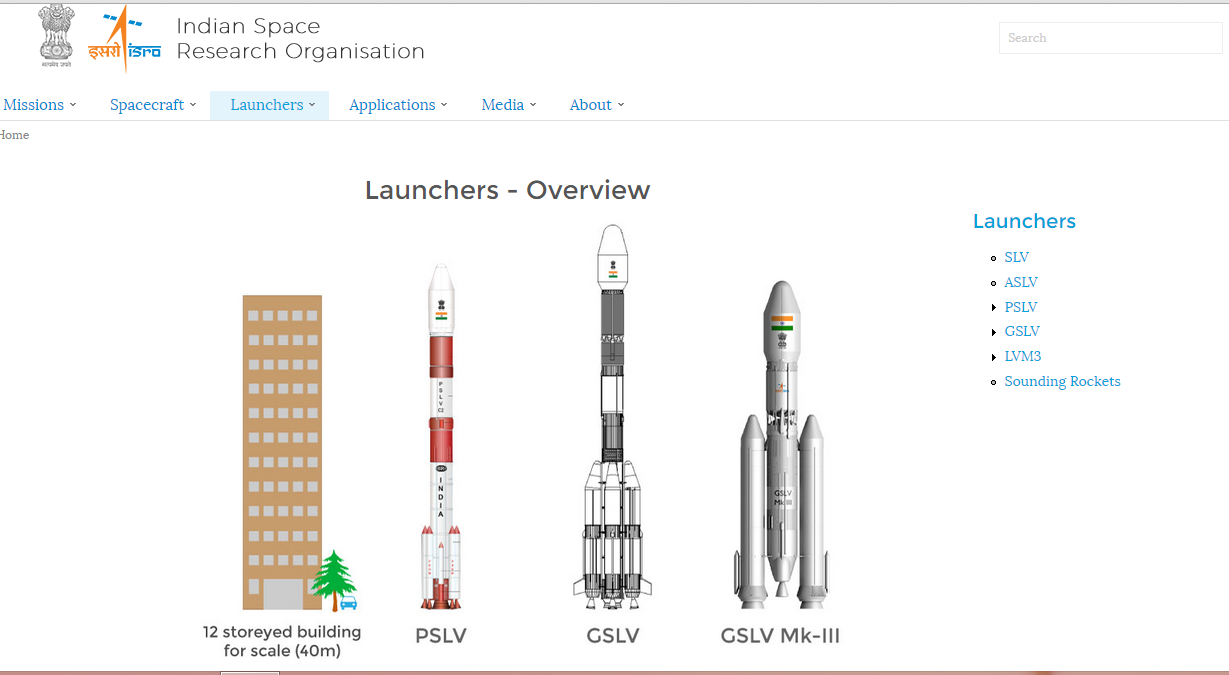Open the Sounding Rockets link
Image resolution: width=1229 pixels, height=675 pixels.
[x=1062, y=381]
